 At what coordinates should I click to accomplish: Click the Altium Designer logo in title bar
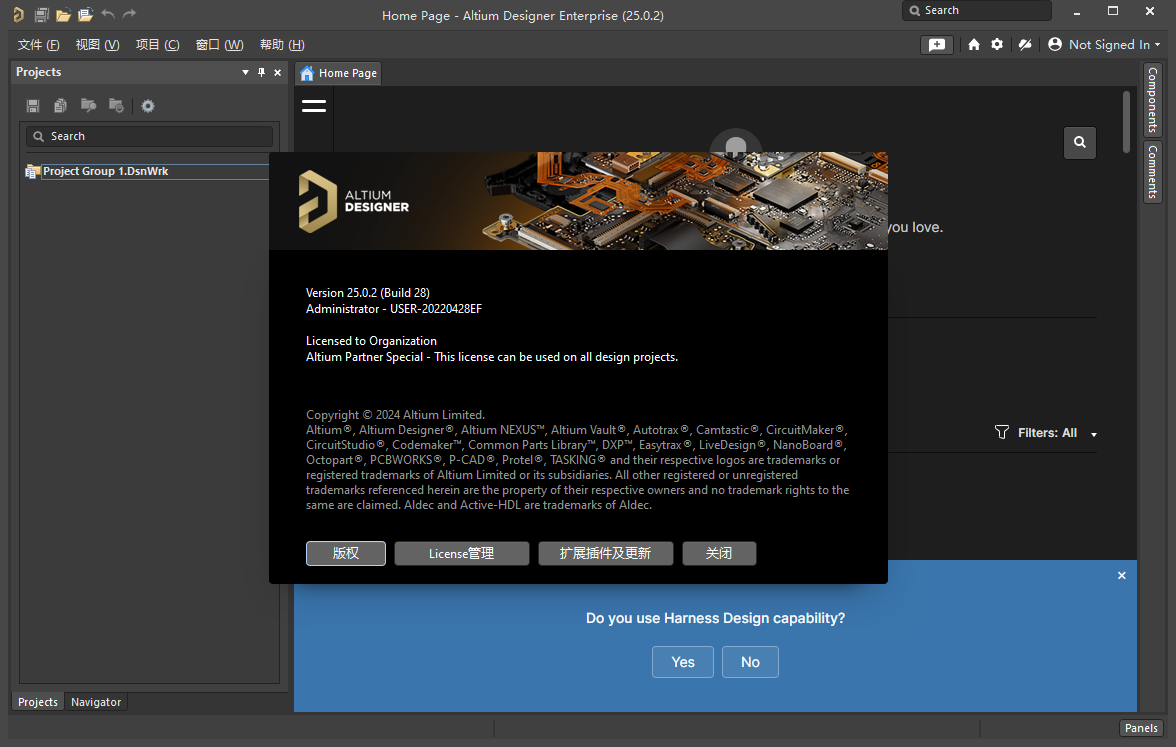18,14
